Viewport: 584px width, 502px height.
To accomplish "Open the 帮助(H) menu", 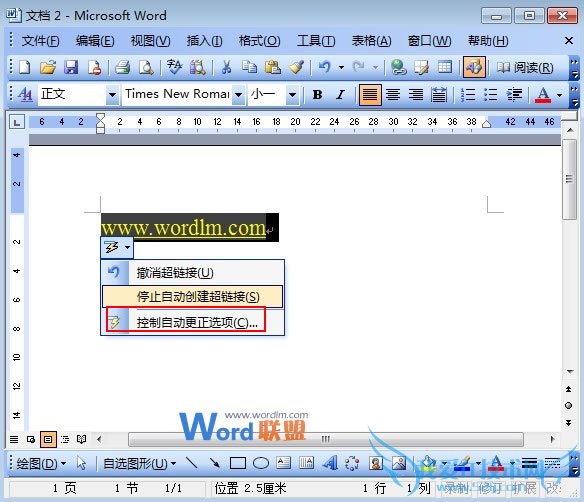I will 488,41.
